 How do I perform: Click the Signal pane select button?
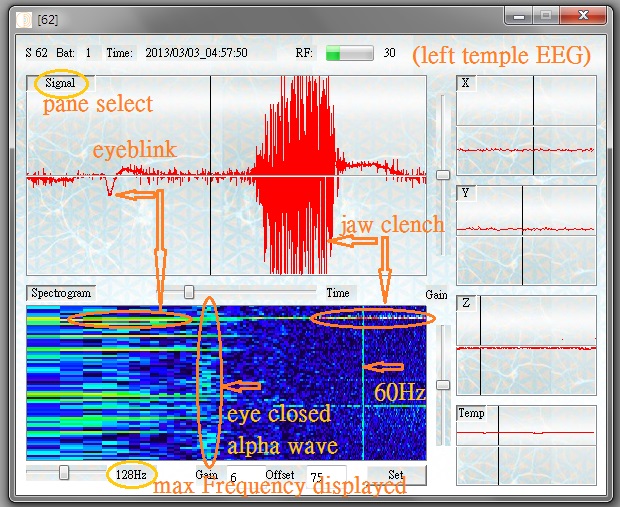(x=60, y=83)
